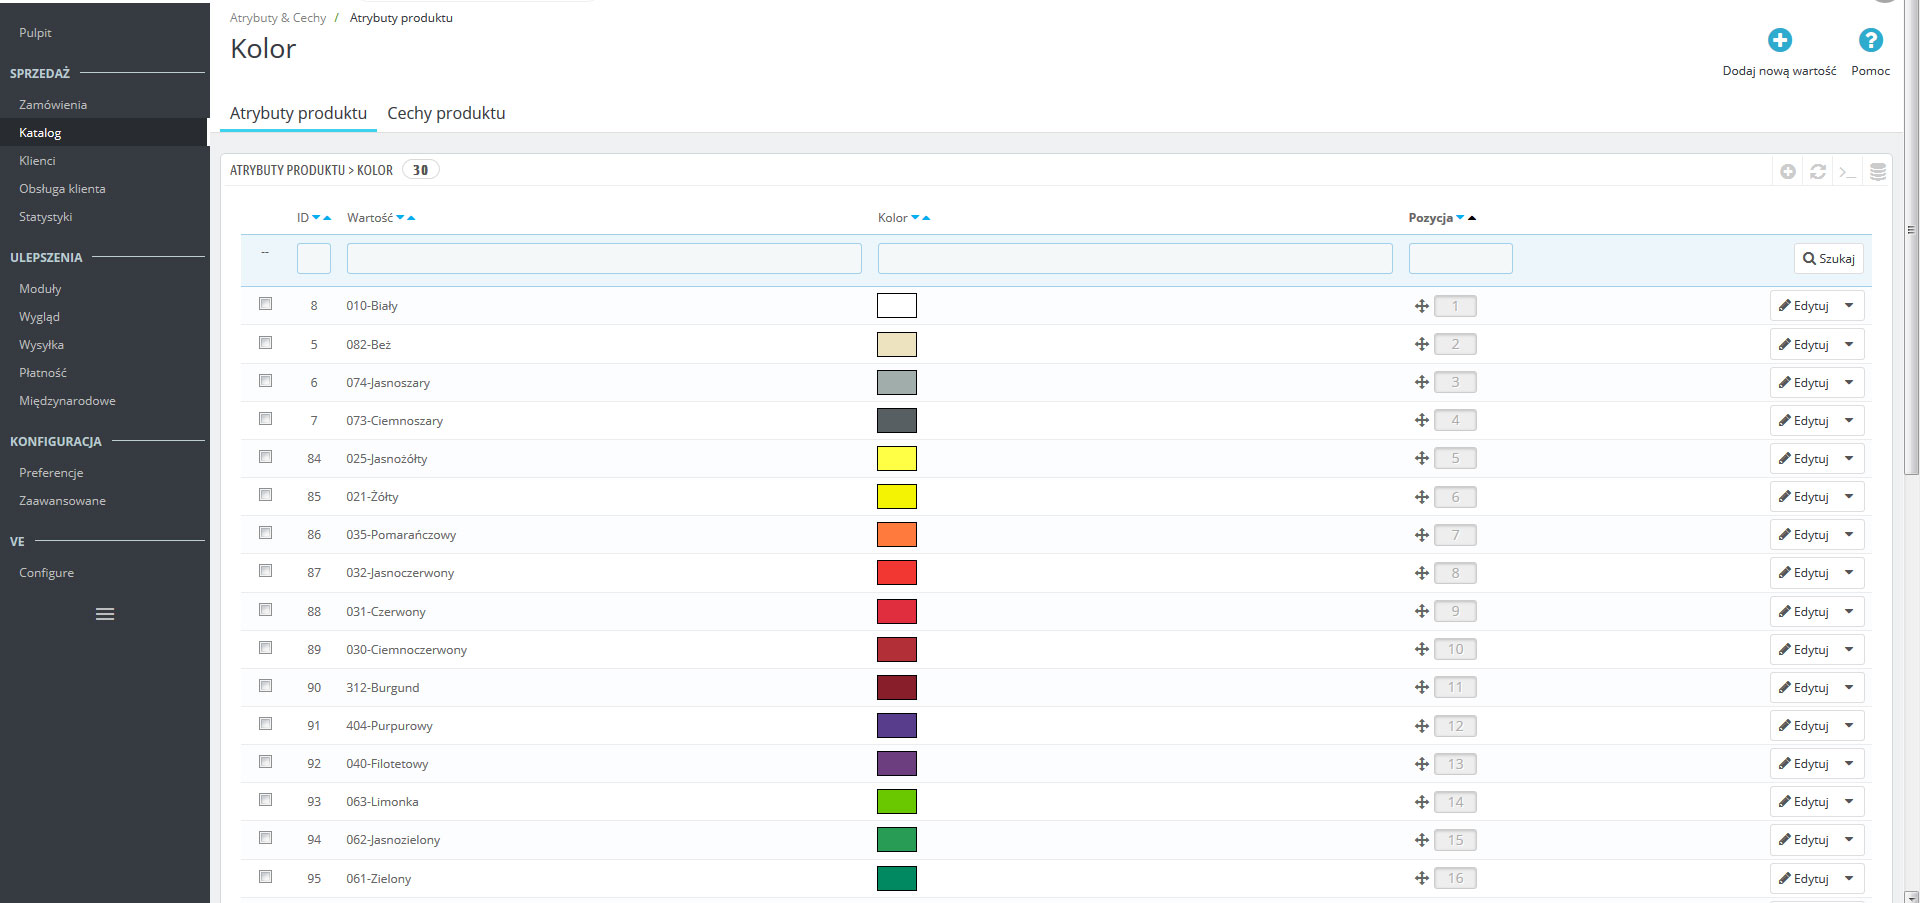Viewport: 1920px width, 903px height.
Task: Tick the checkbox for 073-Ciemnoszary
Action: (x=265, y=418)
